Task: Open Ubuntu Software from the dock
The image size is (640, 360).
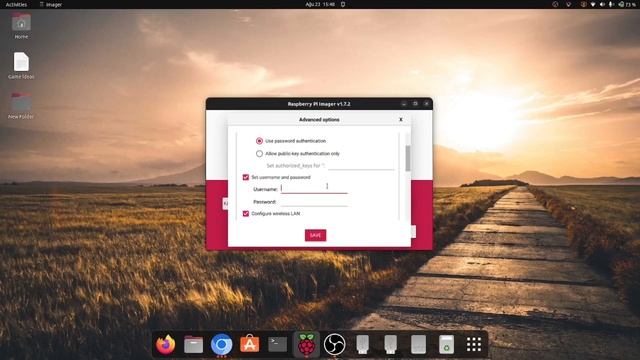Action: [x=249, y=344]
